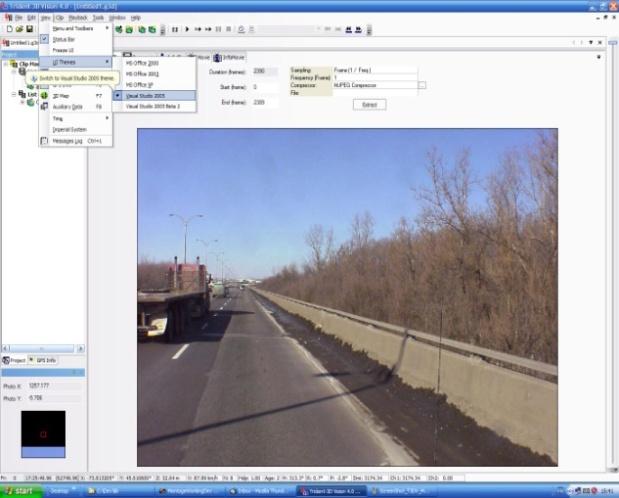Switch to the InfoMovie tab
This screenshot has width=619, height=498.
[x=229, y=58]
